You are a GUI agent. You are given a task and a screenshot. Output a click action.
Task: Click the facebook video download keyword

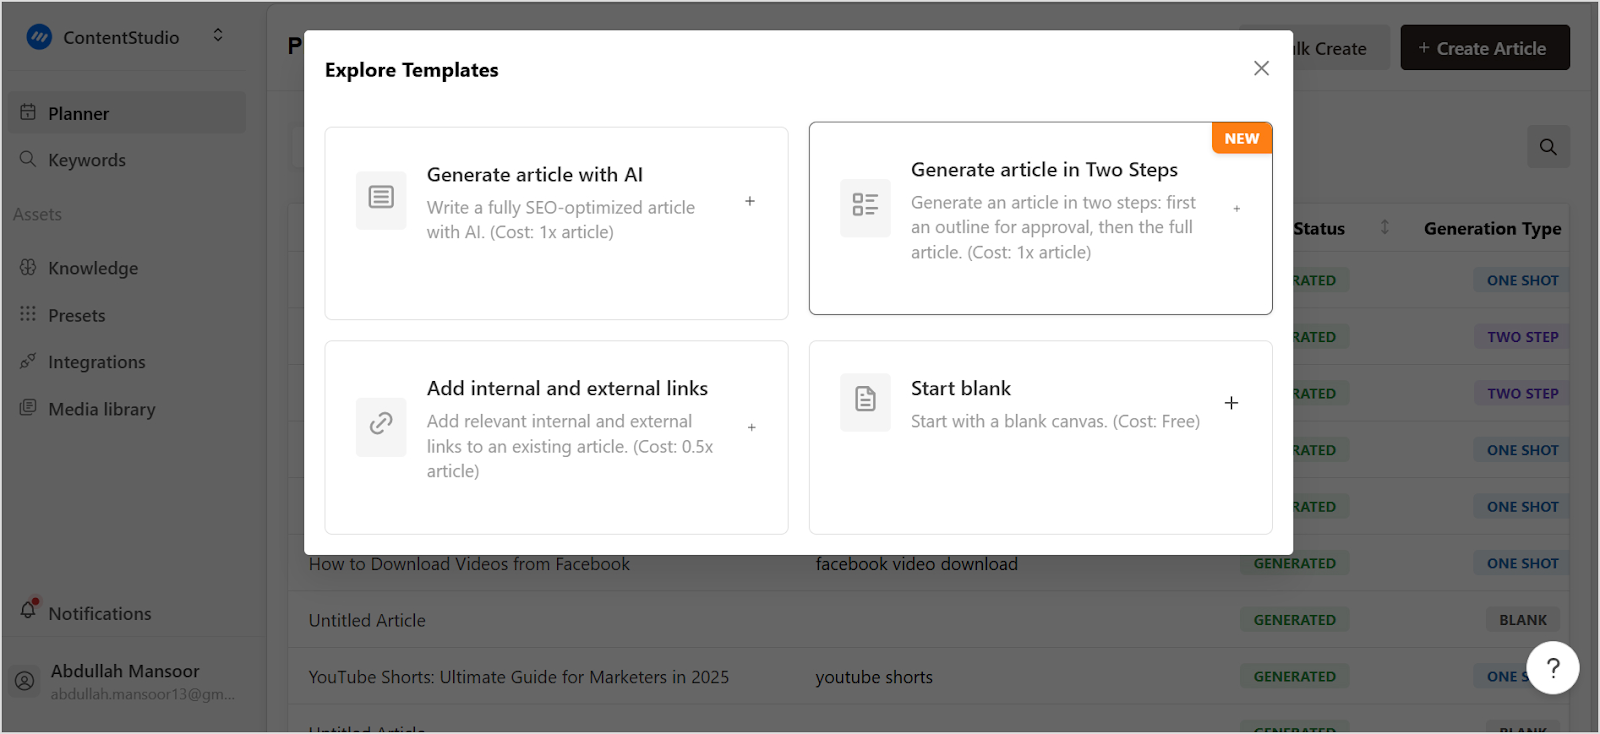pyautogui.click(x=917, y=564)
